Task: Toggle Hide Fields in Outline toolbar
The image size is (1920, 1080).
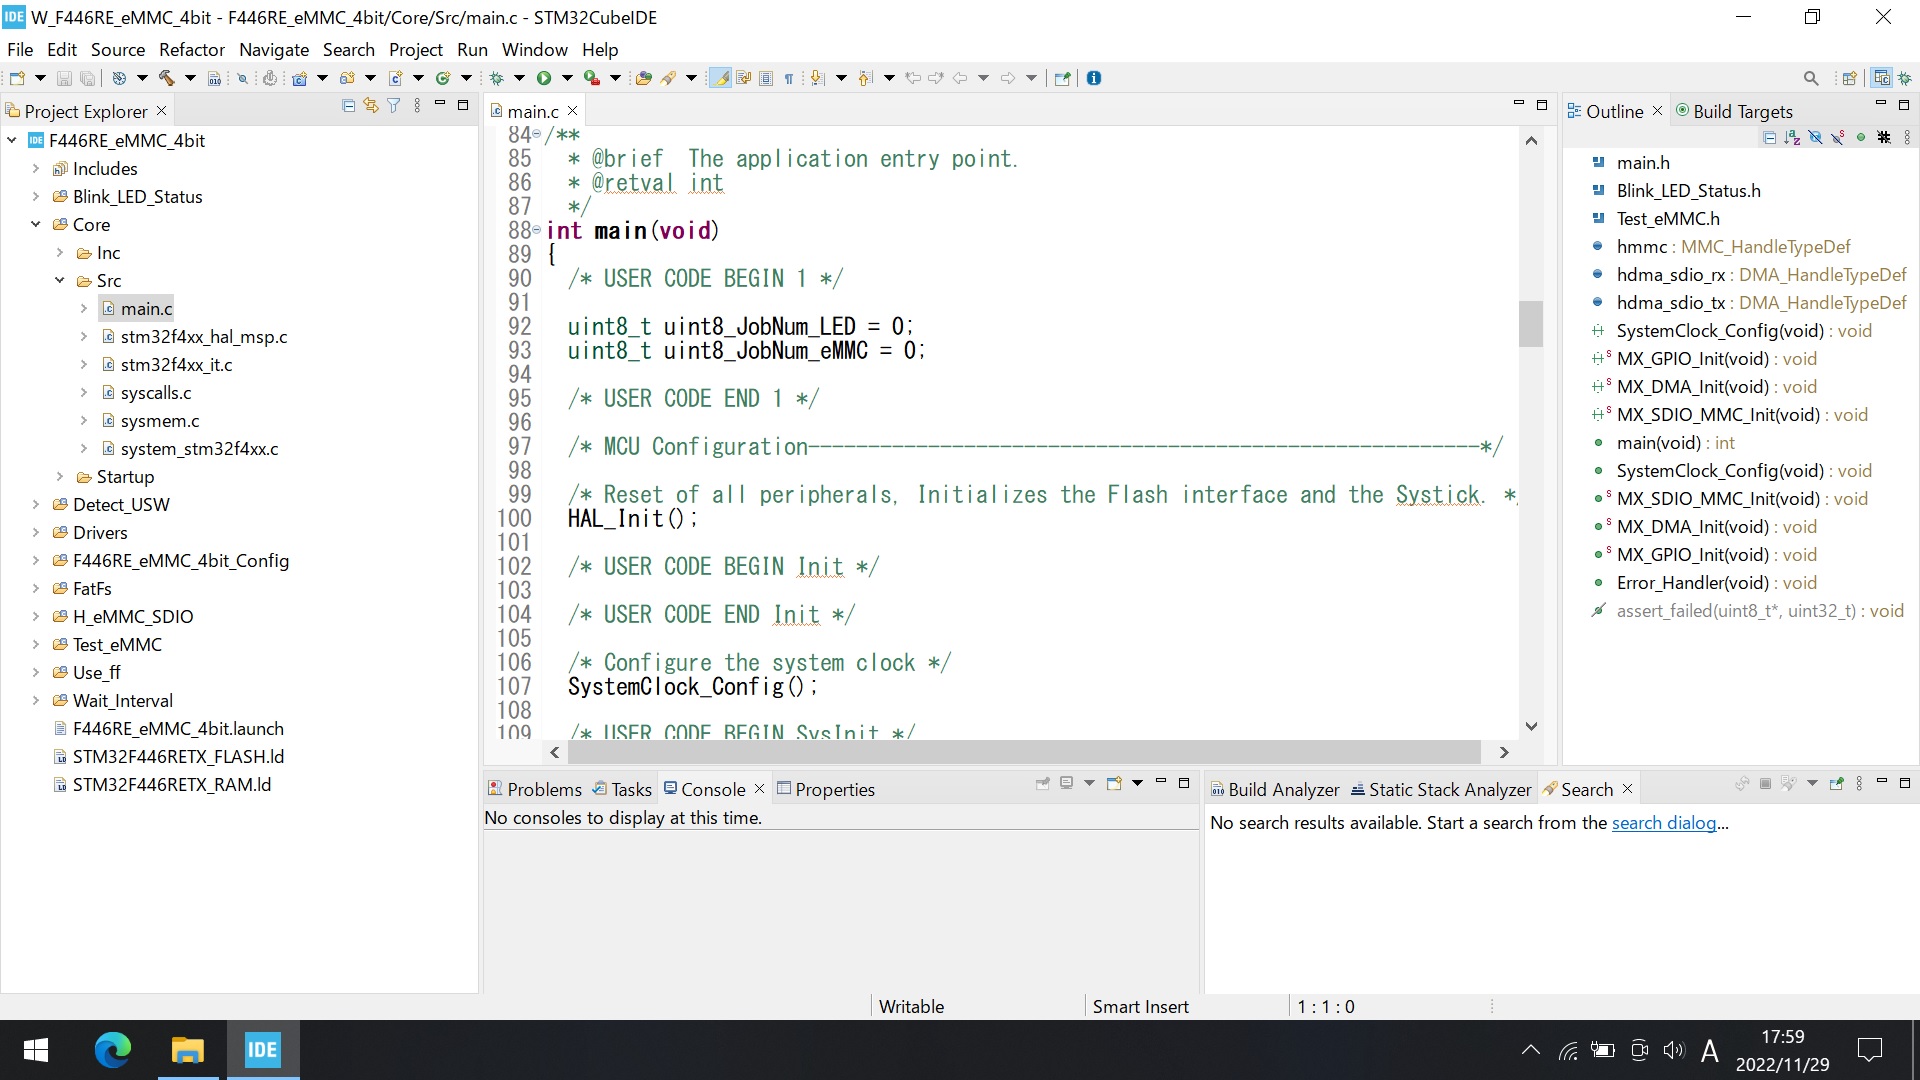Action: pyautogui.click(x=1816, y=137)
